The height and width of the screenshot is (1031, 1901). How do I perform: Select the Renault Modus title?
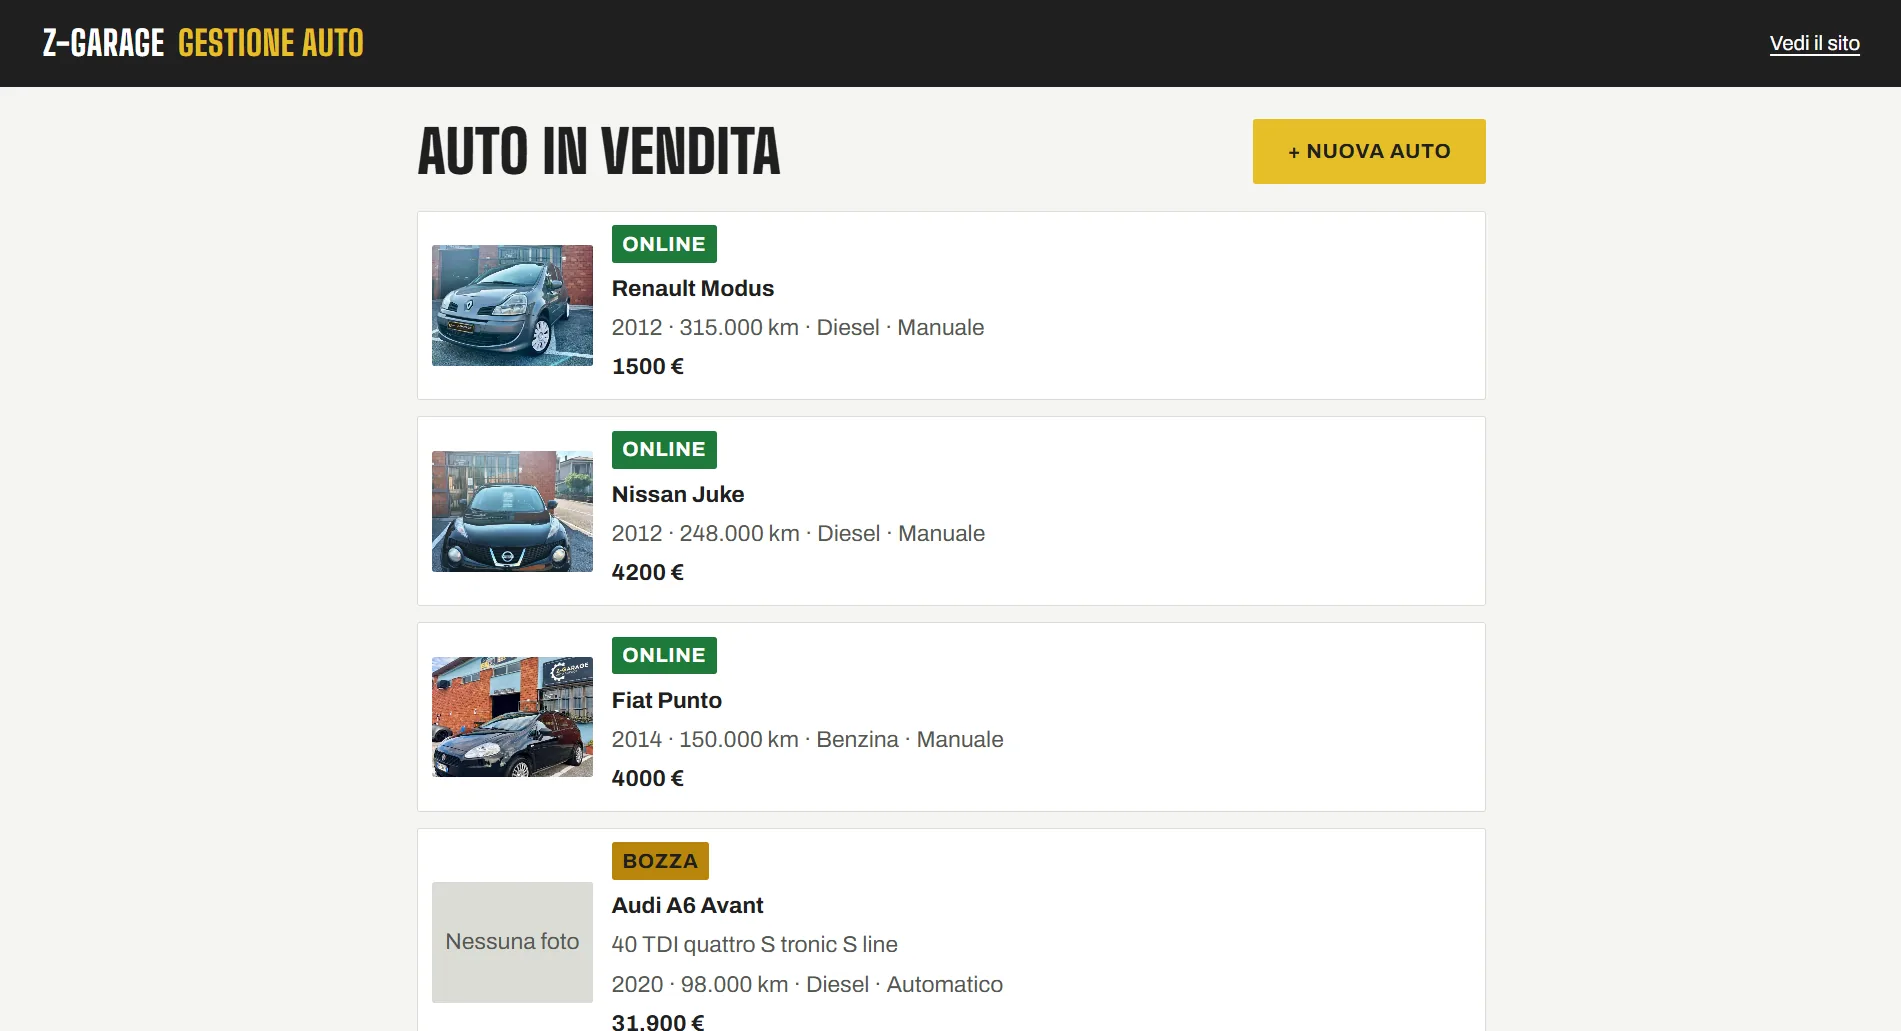pyautogui.click(x=693, y=288)
